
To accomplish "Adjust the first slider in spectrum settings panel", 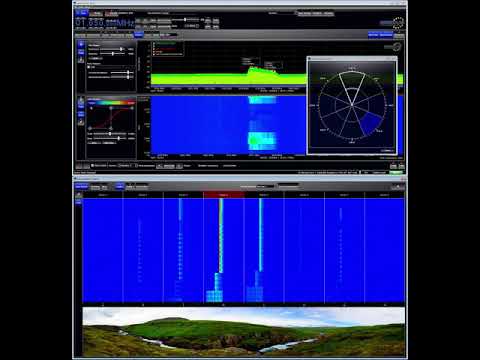I will pos(112,49).
